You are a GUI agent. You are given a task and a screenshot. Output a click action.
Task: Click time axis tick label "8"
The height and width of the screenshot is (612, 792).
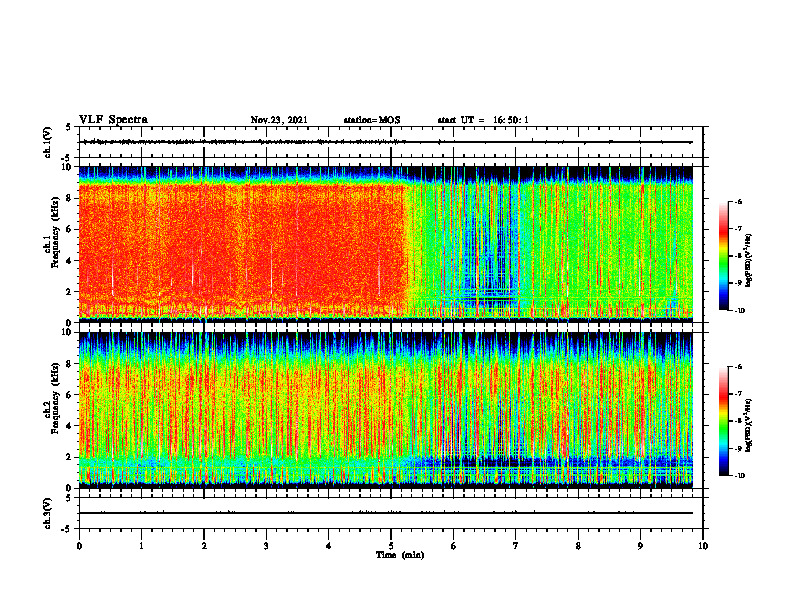[x=578, y=546]
